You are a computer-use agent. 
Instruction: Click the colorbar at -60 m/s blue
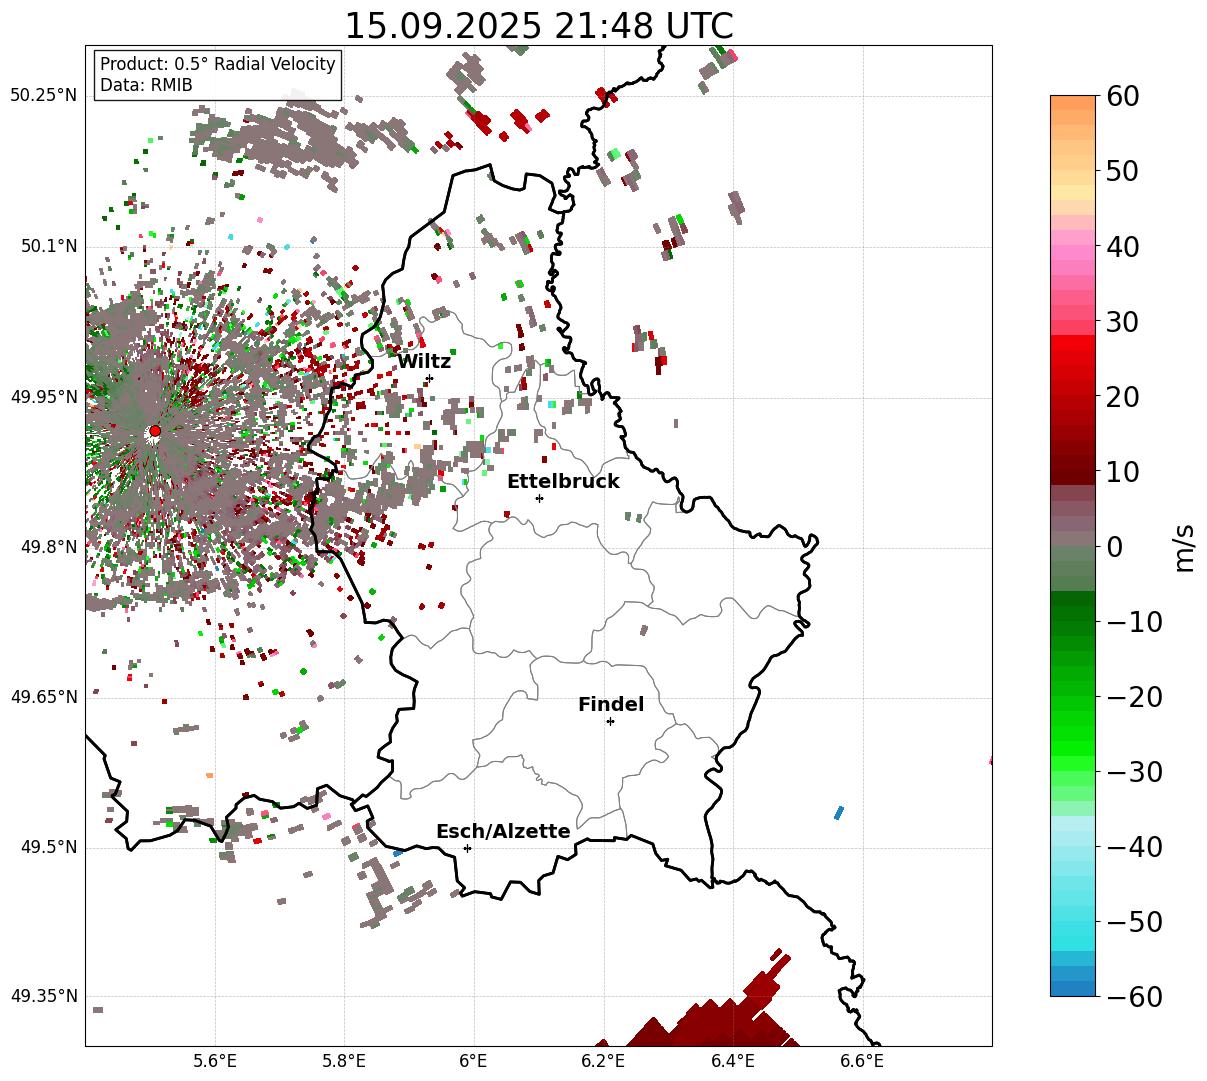click(x=1073, y=989)
